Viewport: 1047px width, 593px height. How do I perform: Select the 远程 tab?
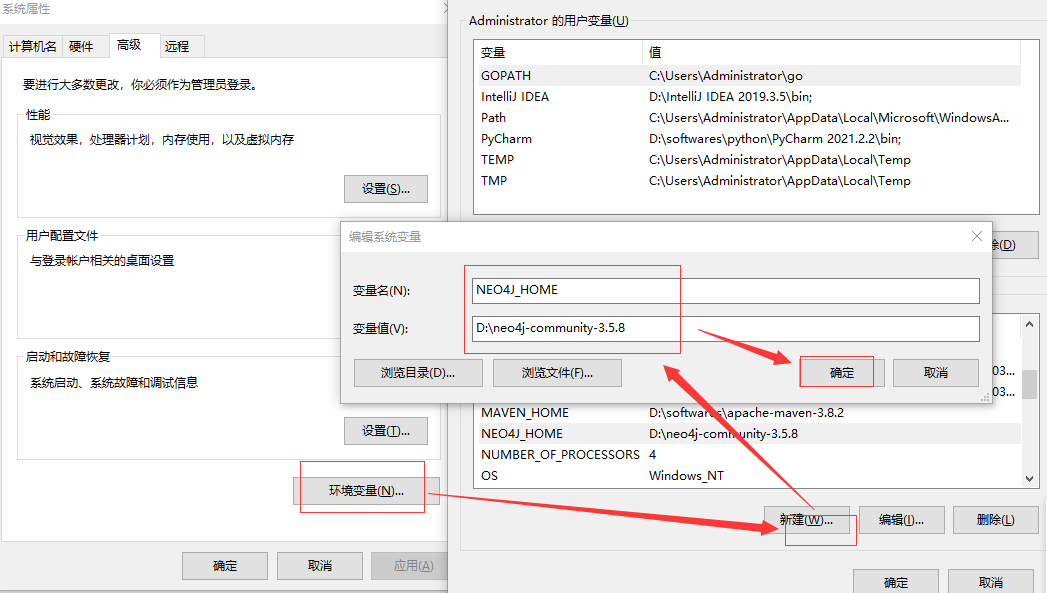pyautogui.click(x=180, y=45)
